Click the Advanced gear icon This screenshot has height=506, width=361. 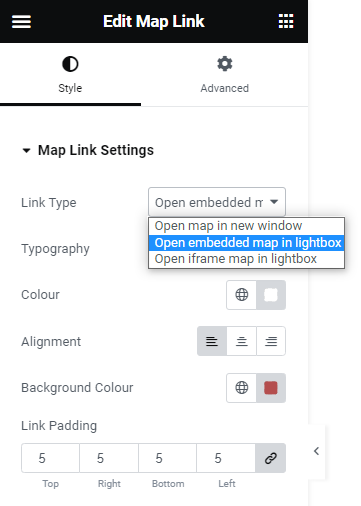[x=225, y=64]
